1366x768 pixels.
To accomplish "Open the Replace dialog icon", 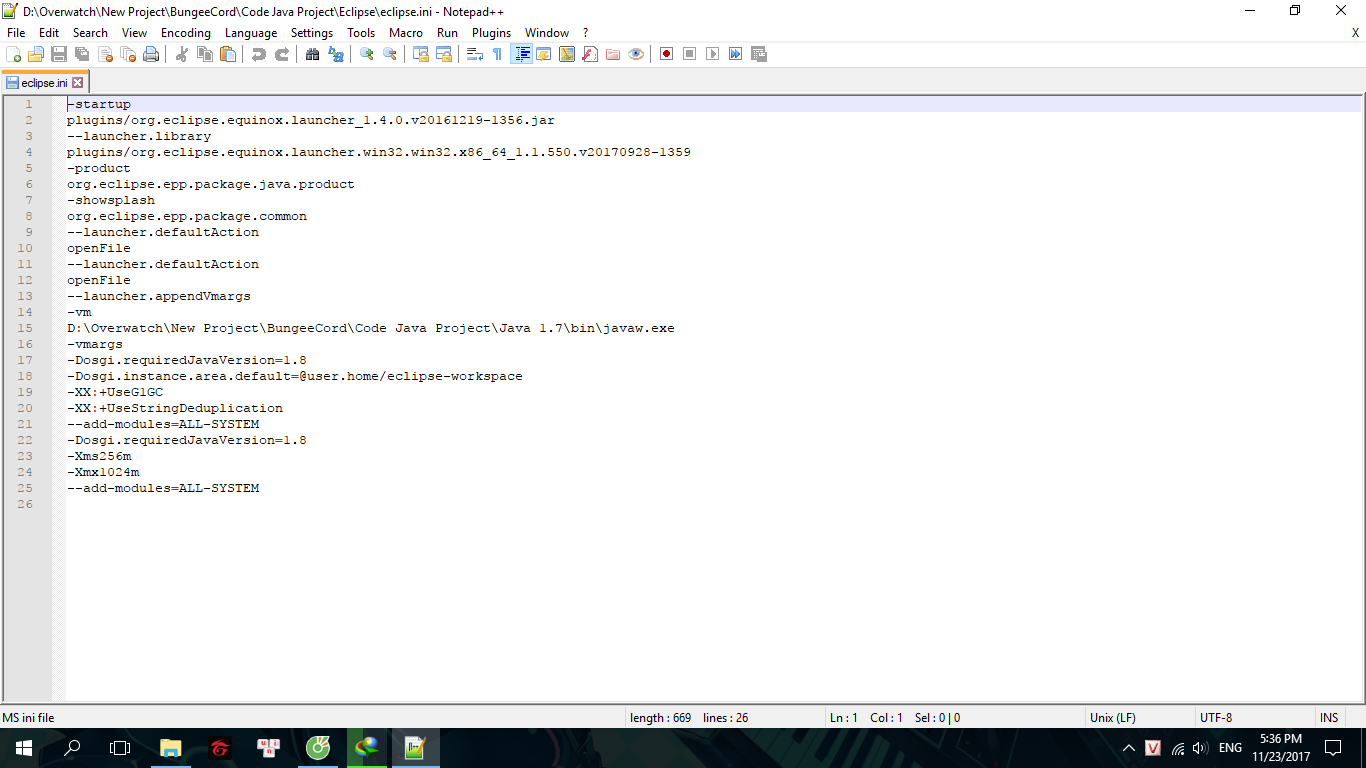I will pos(336,54).
